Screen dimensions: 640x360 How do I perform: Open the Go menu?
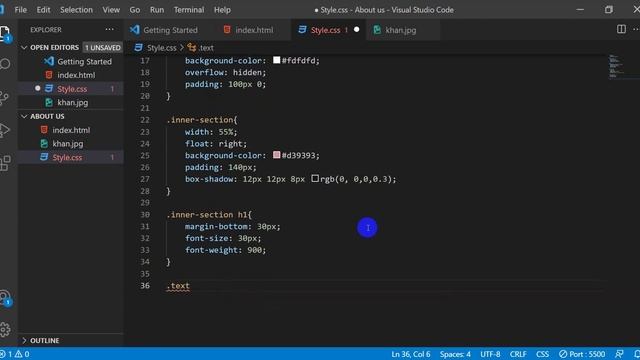[x=135, y=10]
